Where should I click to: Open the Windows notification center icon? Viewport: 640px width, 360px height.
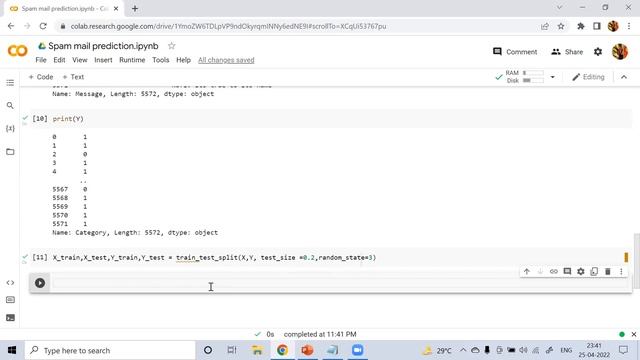tap(623, 350)
